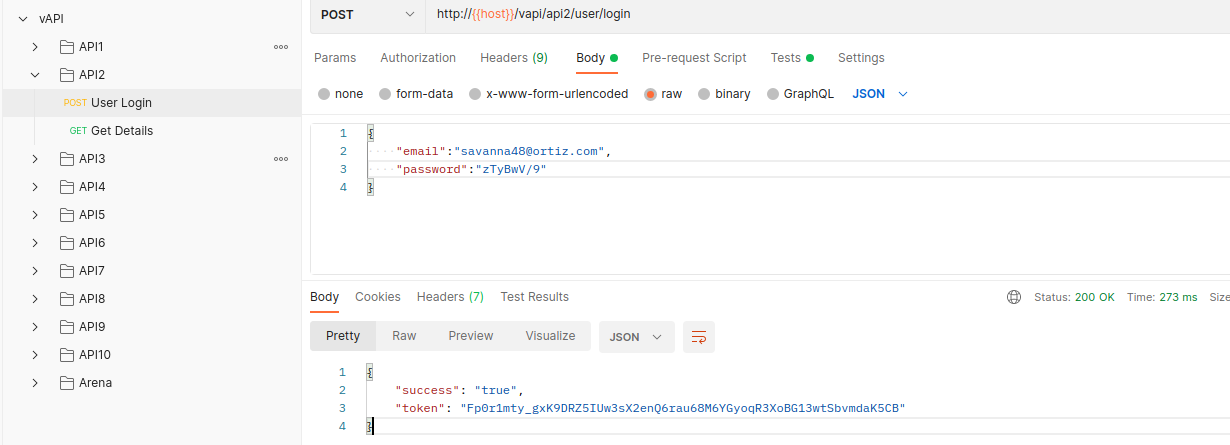Click the API2 folder icon
This screenshot has height=445, width=1230.
67,75
